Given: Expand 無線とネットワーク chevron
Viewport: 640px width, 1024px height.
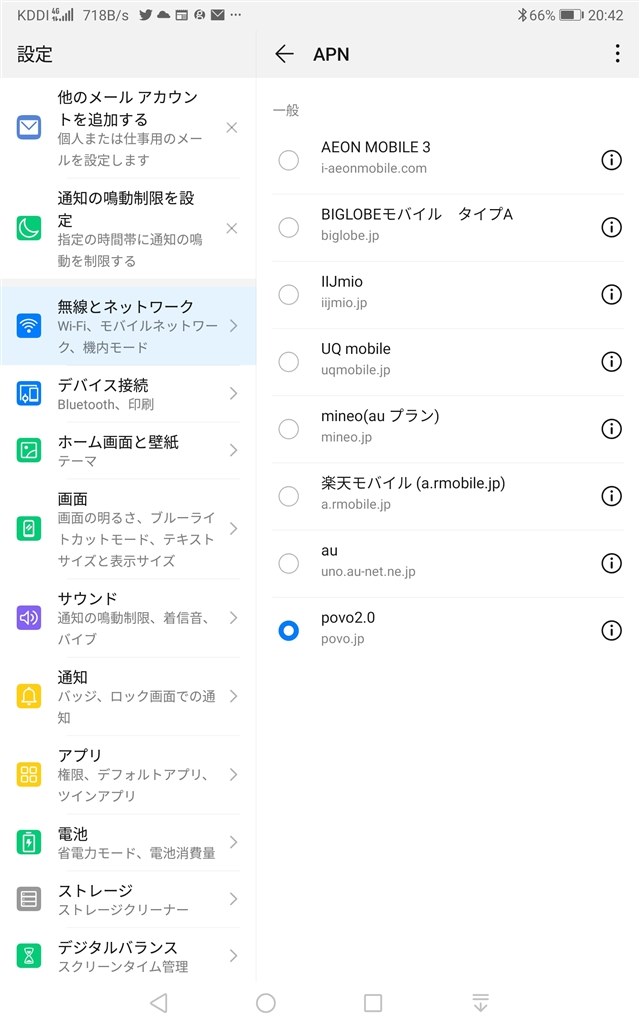Looking at the screenshot, I should 233,325.
